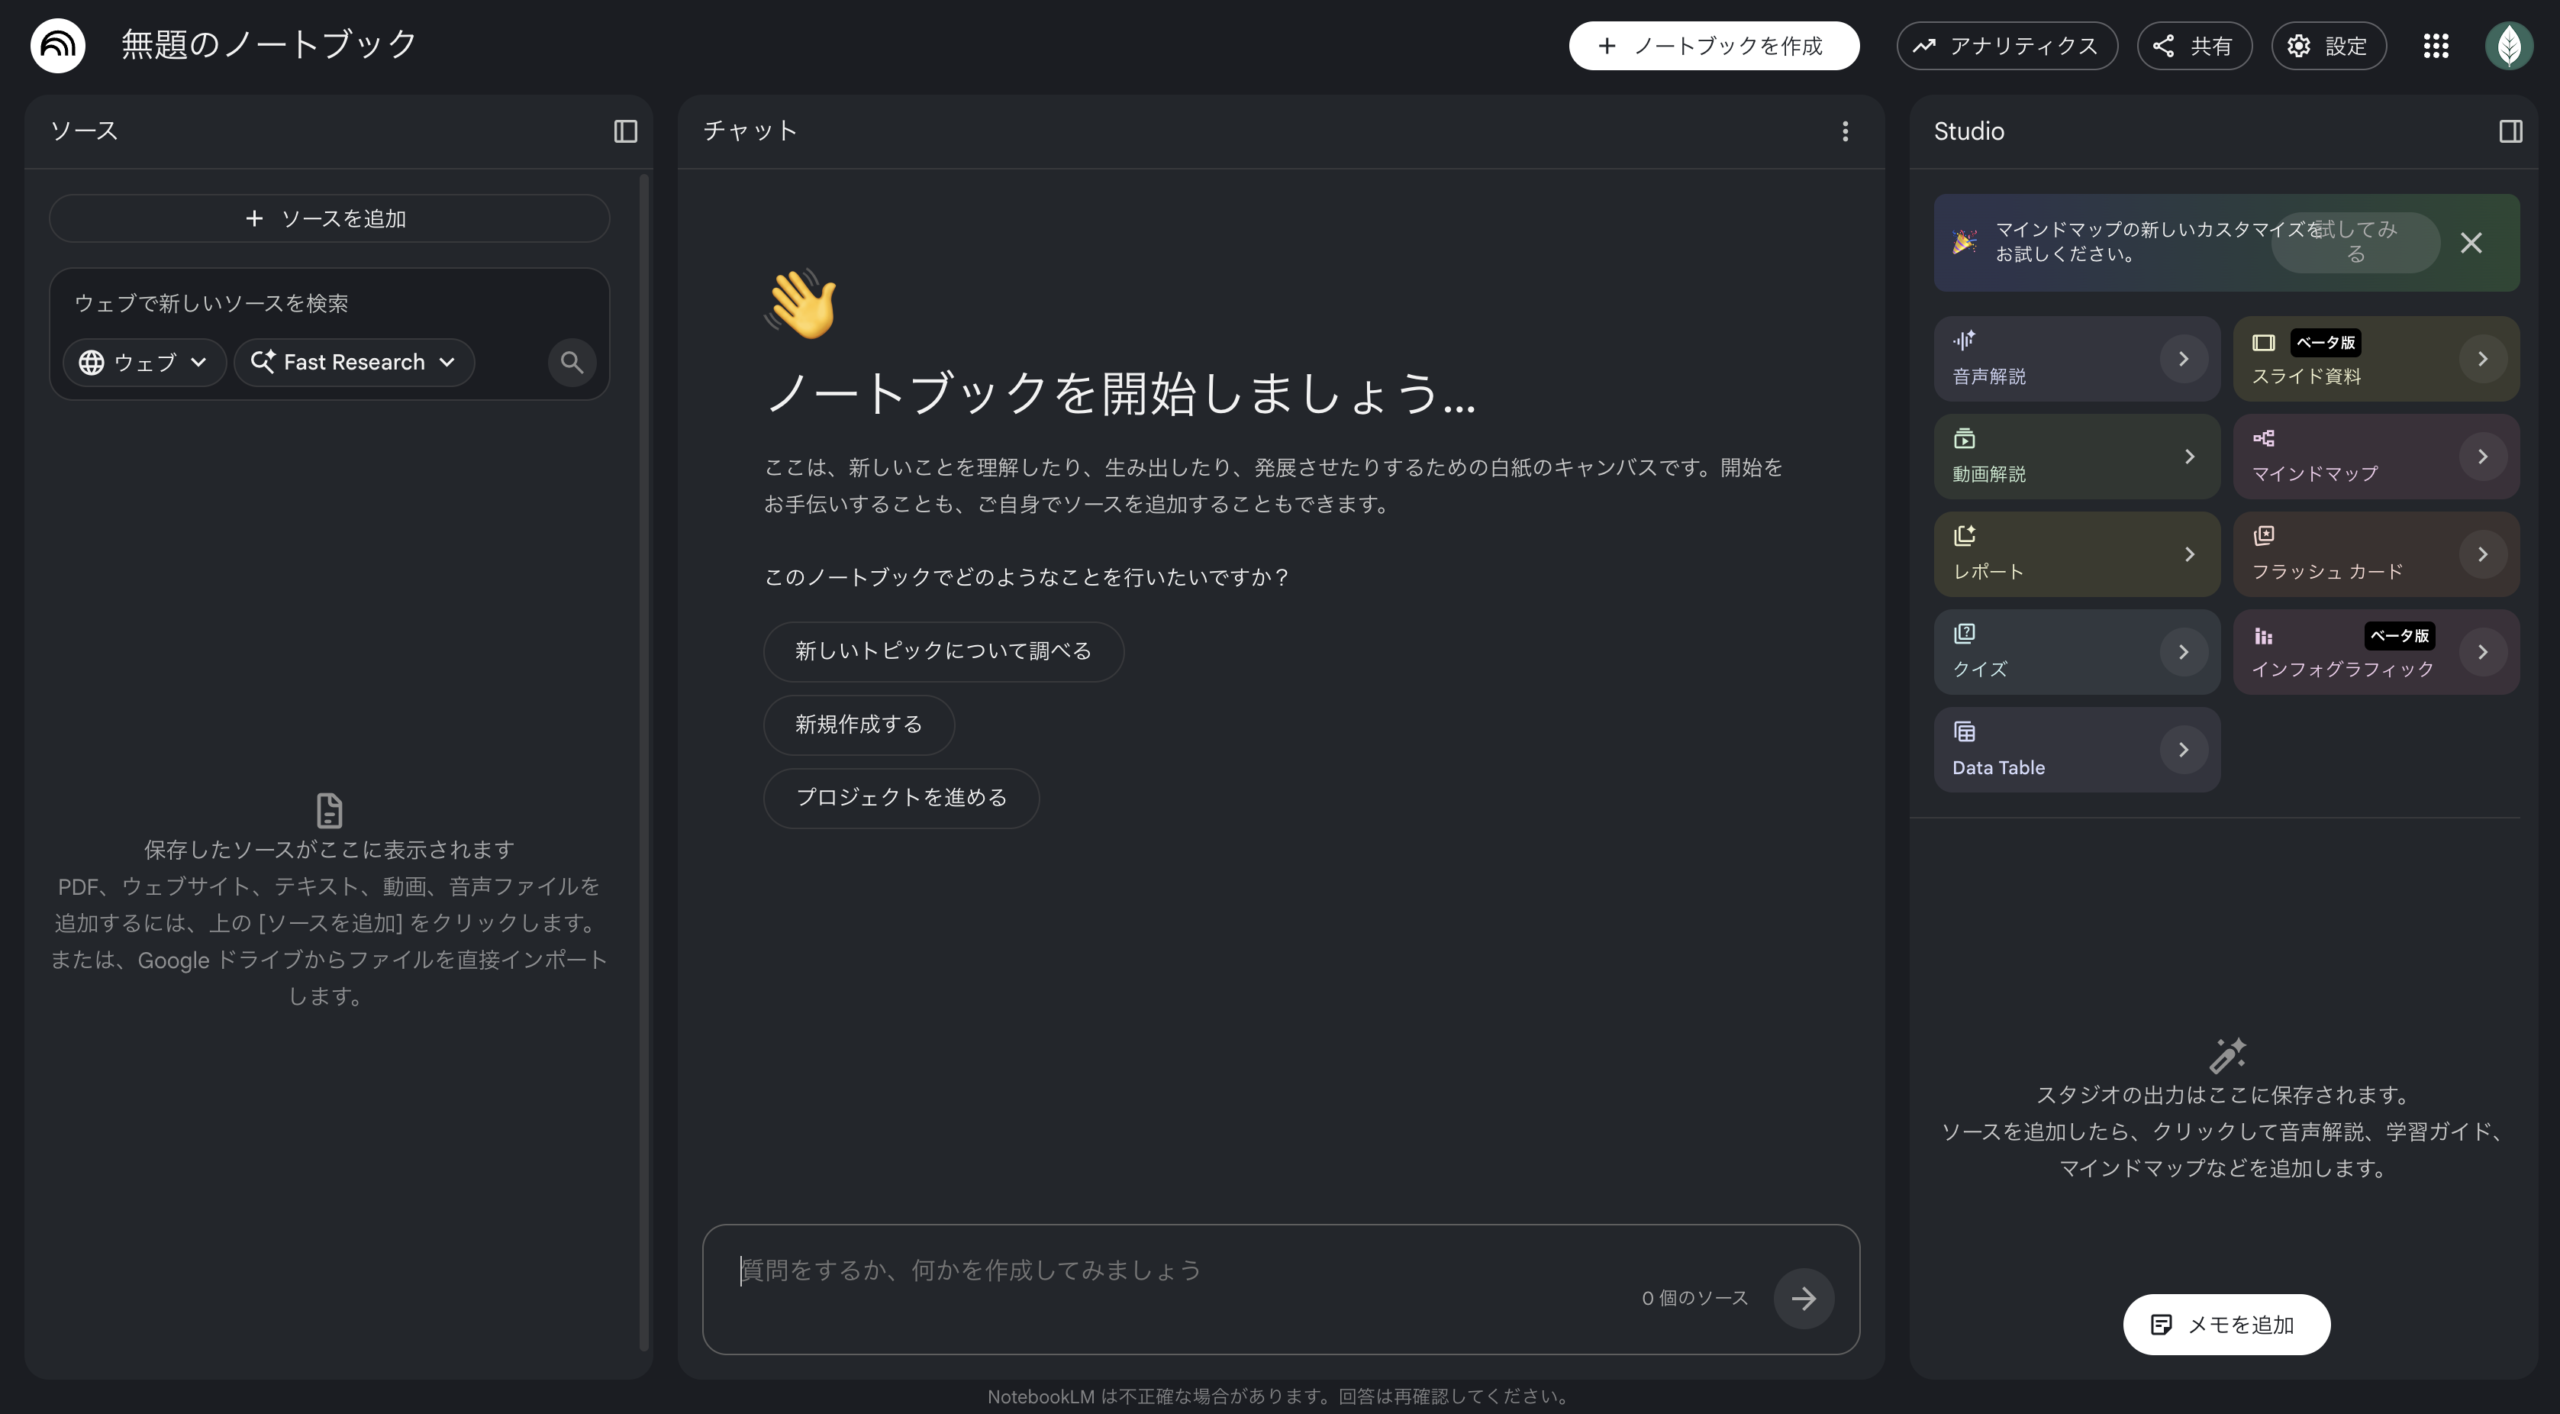The height and width of the screenshot is (1414, 2560).
Task: Click the 共有 share button
Action: pyautogui.click(x=2194, y=45)
